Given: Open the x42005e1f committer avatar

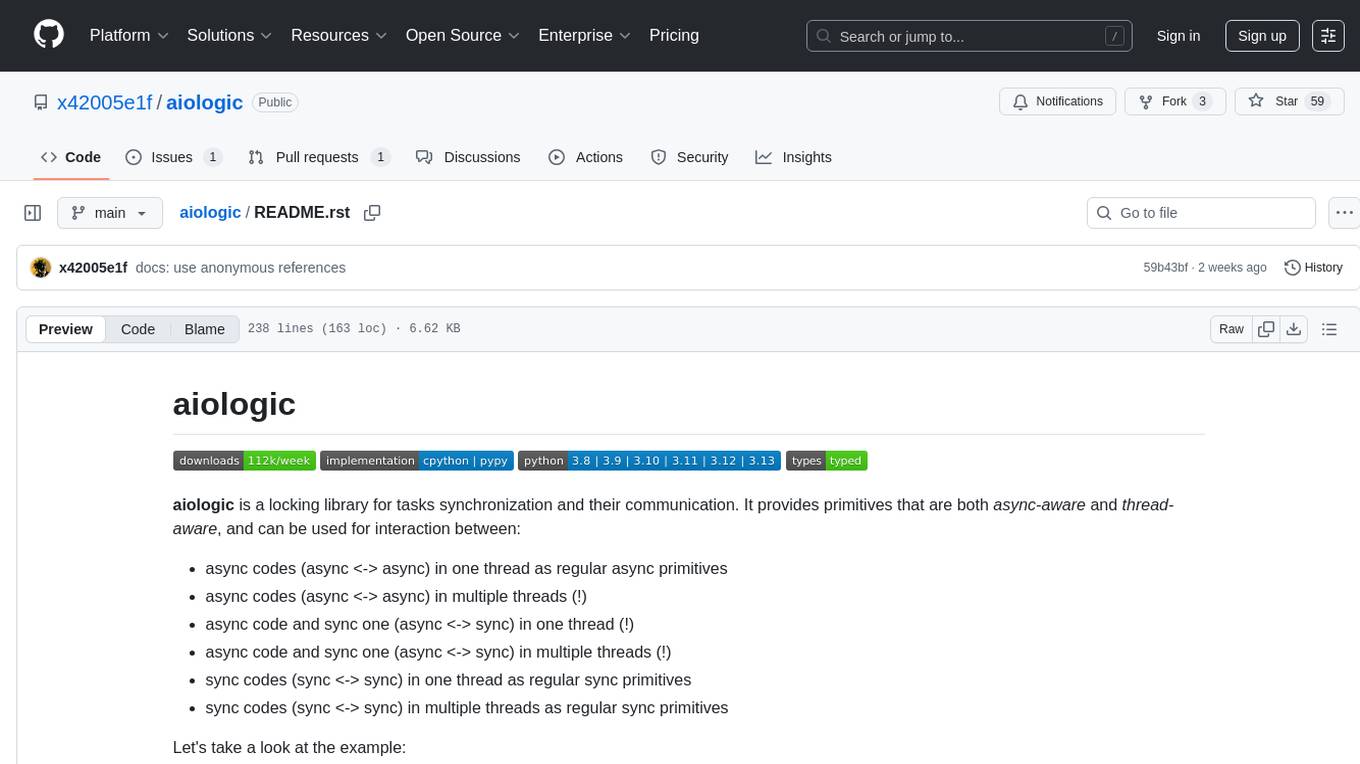Looking at the screenshot, I should click(x=41, y=267).
